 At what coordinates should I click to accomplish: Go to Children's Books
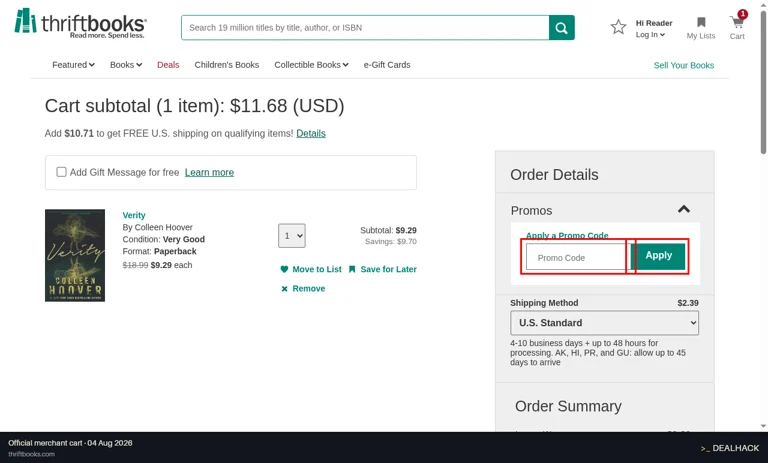pos(227,65)
